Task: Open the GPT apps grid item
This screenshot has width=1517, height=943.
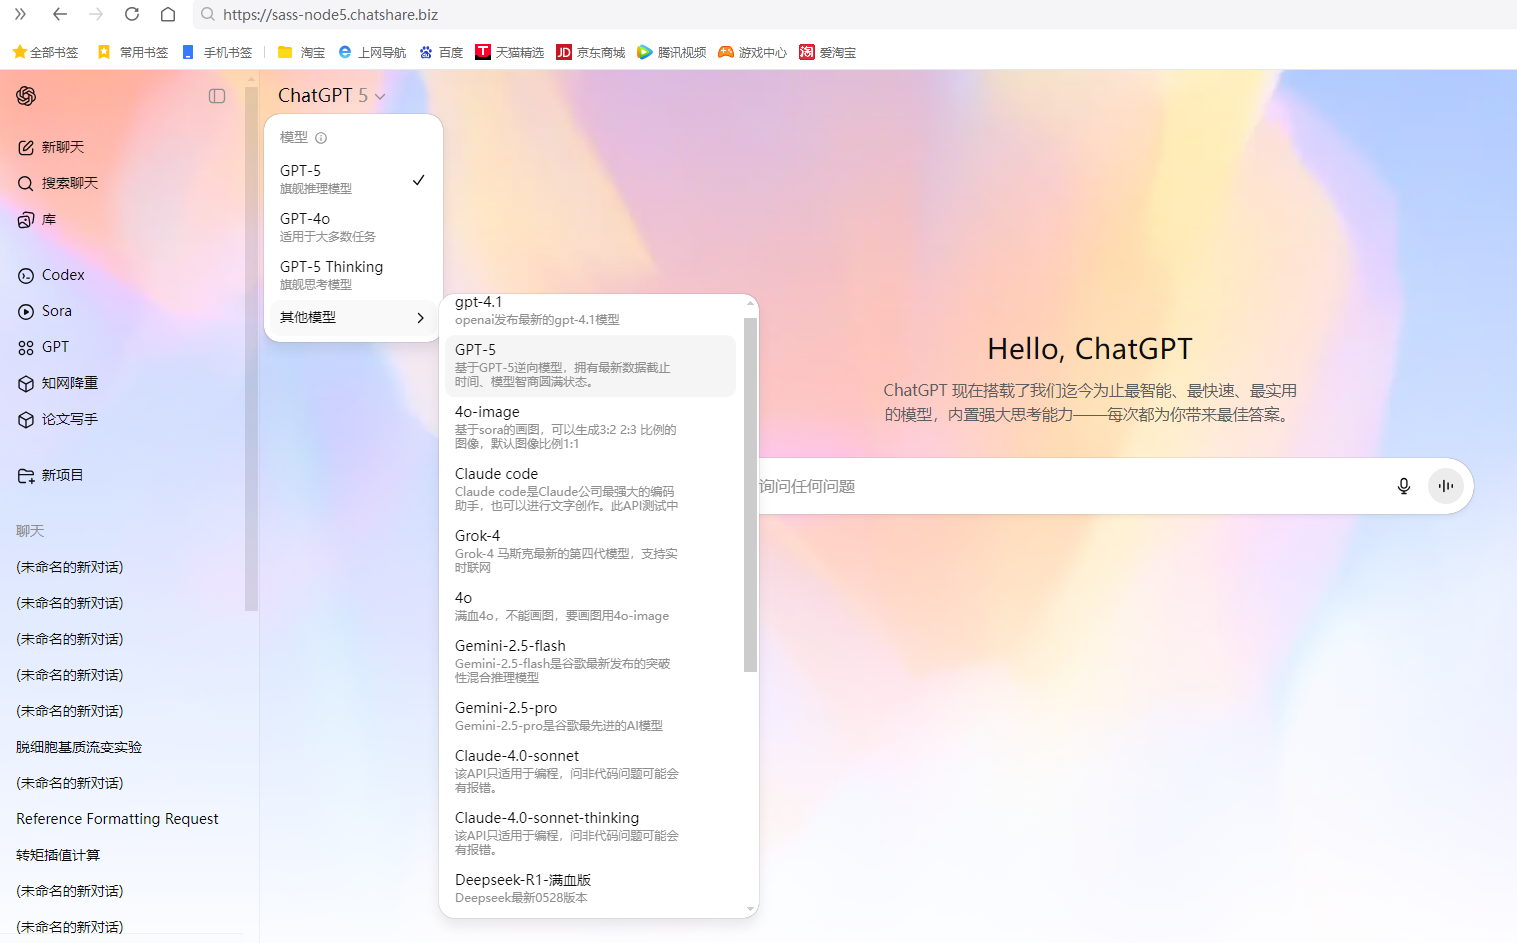Action: coord(43,347)
